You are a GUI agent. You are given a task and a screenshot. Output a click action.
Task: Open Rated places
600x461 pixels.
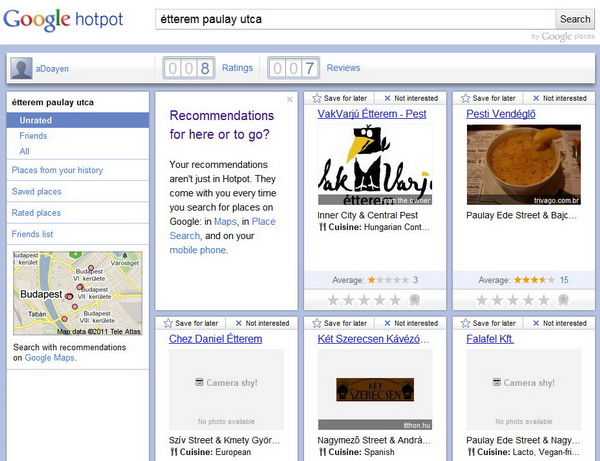(x=36, y=213)
